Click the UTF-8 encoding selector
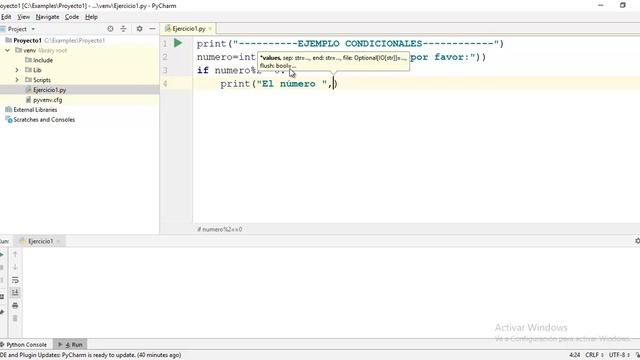Image resolution: width=640 pixels, height=360 pixels. click(620, 355)
